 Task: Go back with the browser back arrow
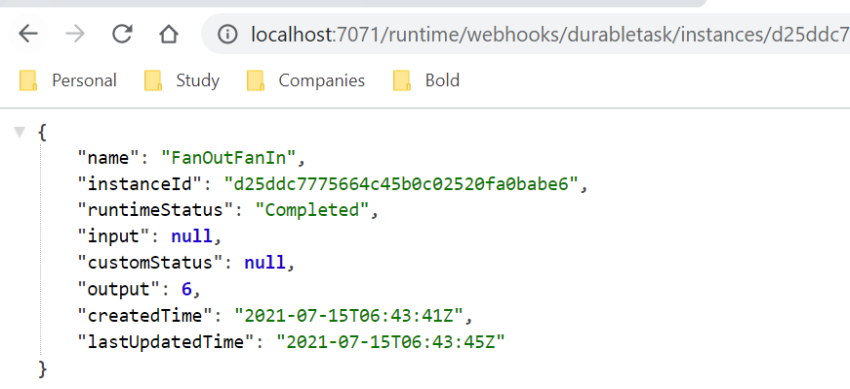(x=28, y=35)
